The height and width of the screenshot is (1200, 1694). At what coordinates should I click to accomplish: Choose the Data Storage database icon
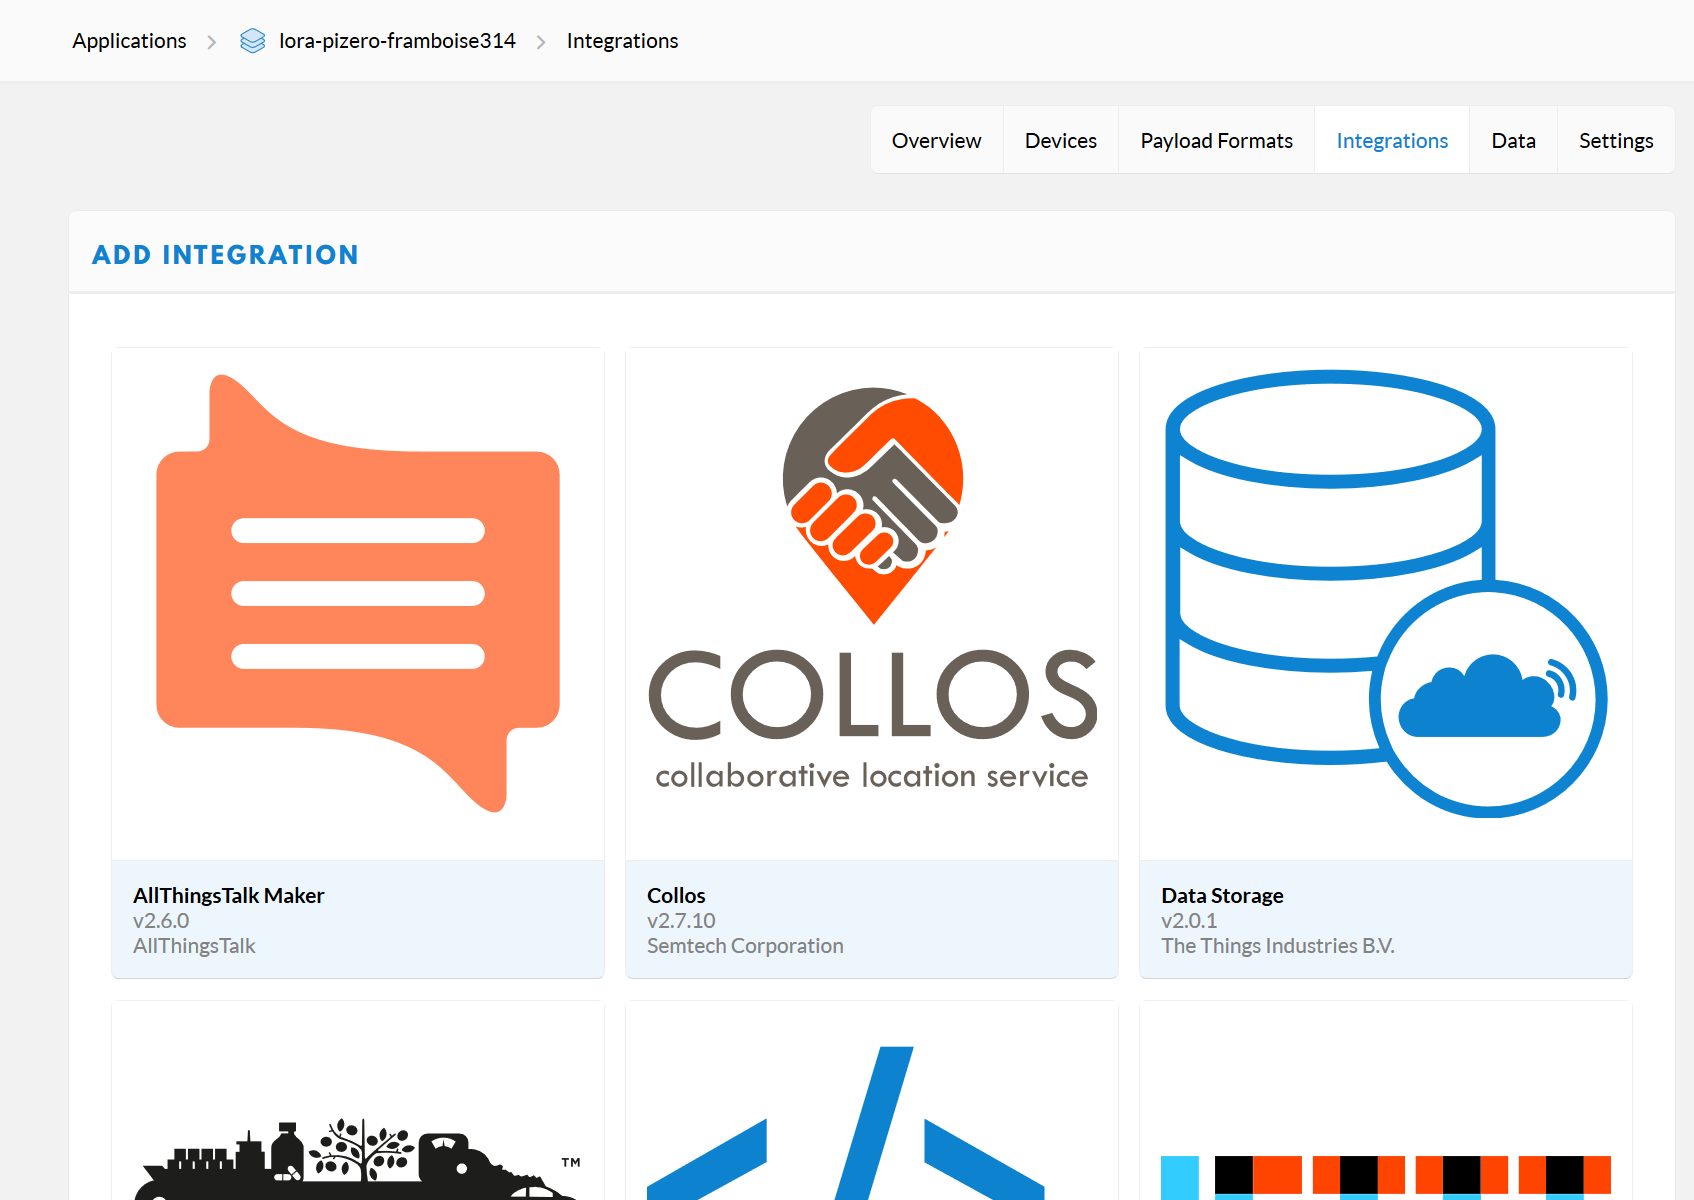click(1386, 593)
